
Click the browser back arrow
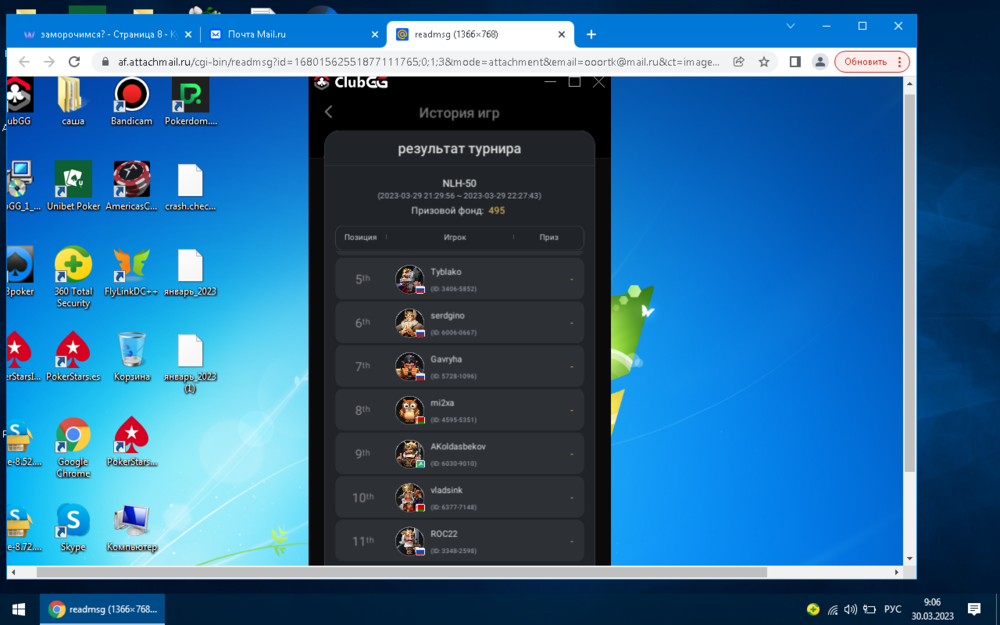point(24,62)
